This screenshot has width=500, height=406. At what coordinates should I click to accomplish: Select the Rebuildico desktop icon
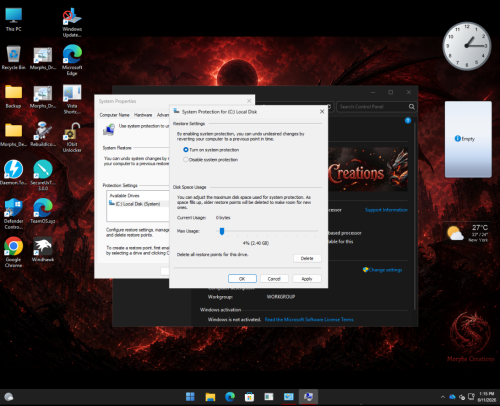[43, 134]
